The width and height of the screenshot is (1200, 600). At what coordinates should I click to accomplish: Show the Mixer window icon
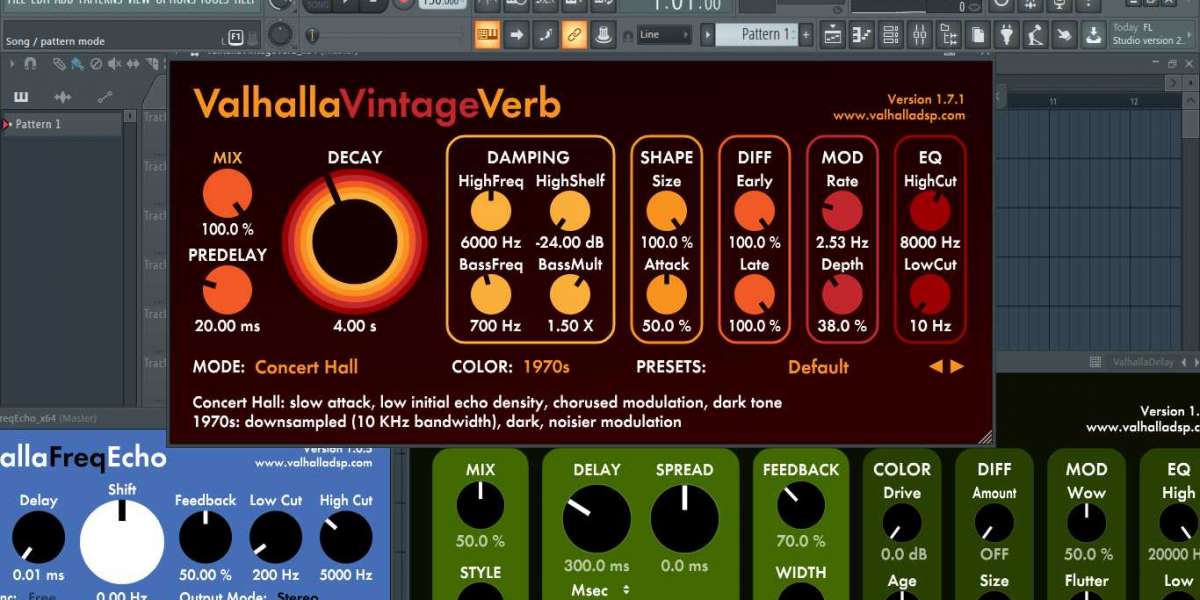[921, 35]
